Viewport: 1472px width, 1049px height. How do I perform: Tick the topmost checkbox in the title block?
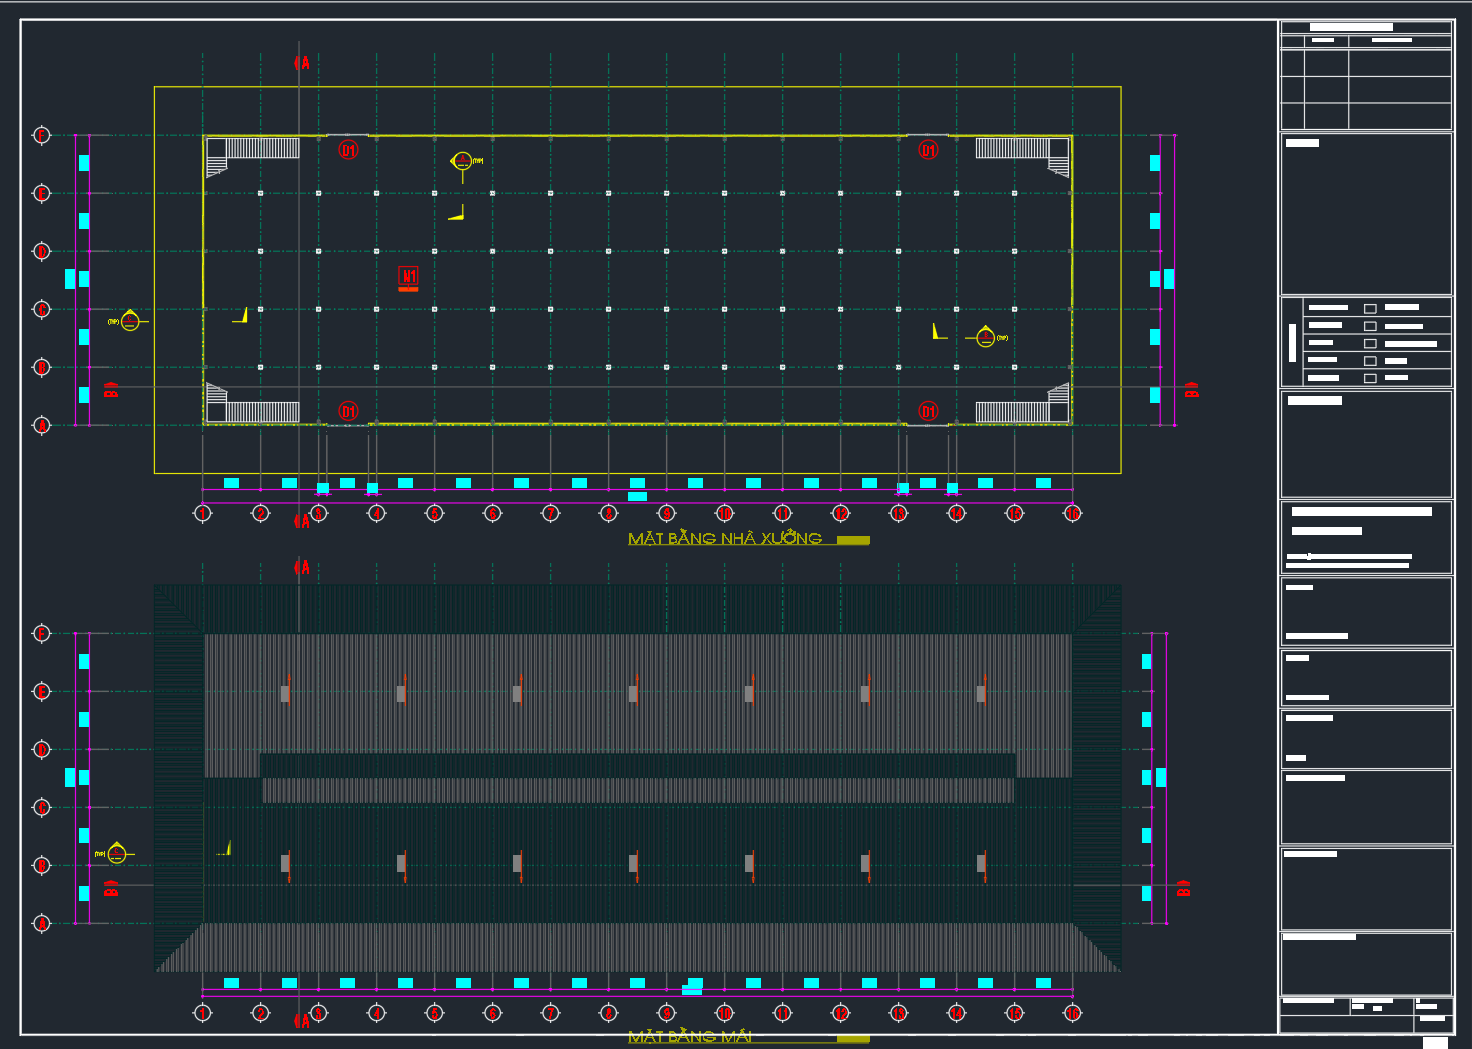point(1370,308)
